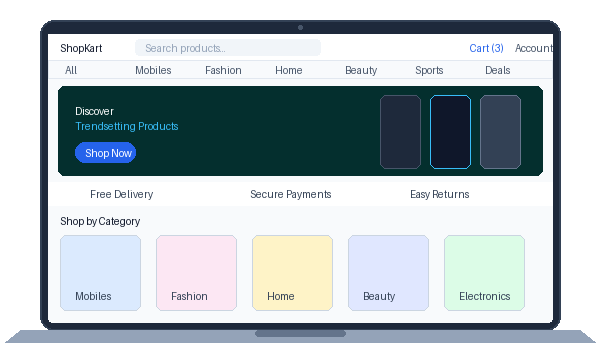Select the highlighted middle phone thumbnail in banner

point(450,132)
